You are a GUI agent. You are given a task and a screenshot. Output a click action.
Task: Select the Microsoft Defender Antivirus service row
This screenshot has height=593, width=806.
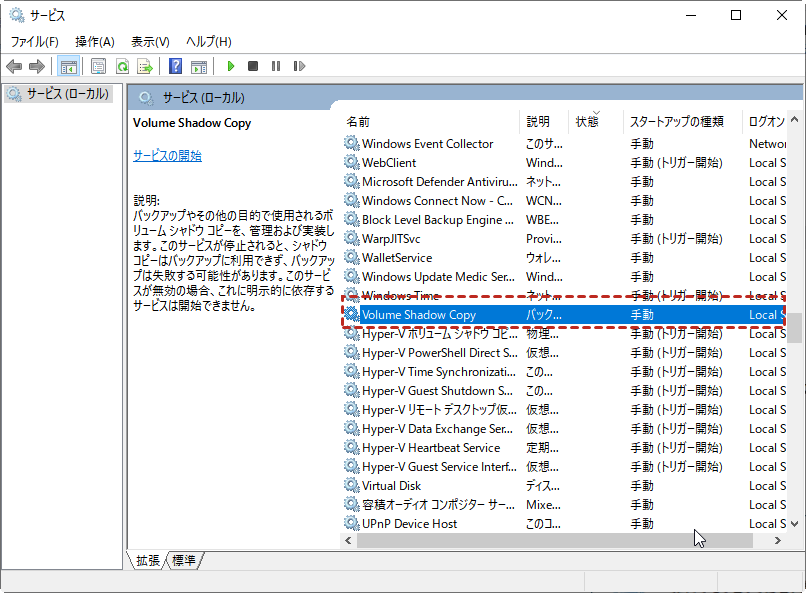pos(564,181)
